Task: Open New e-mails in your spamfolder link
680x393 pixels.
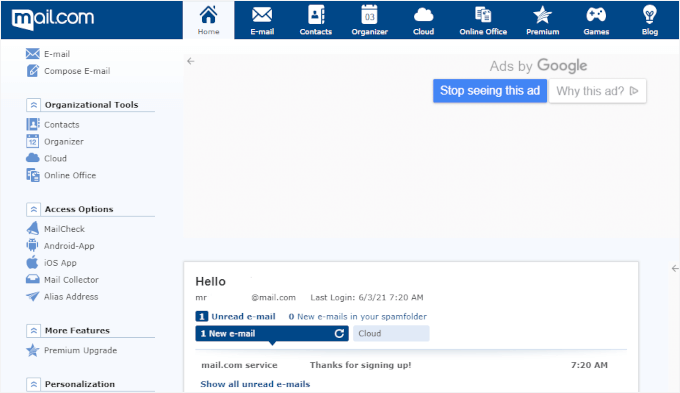Action: (x=358, y=316)
